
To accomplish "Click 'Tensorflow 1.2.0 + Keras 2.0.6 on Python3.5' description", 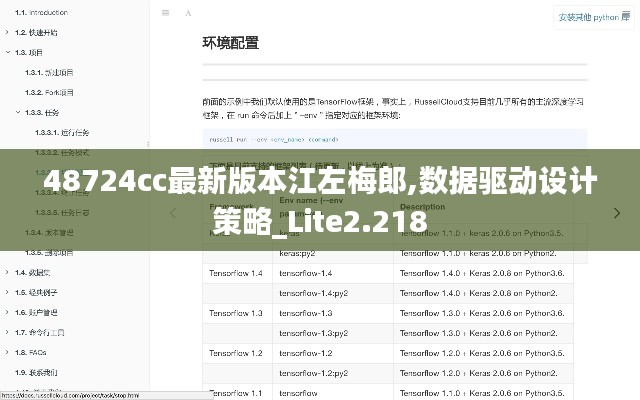I will click(482, 353).
